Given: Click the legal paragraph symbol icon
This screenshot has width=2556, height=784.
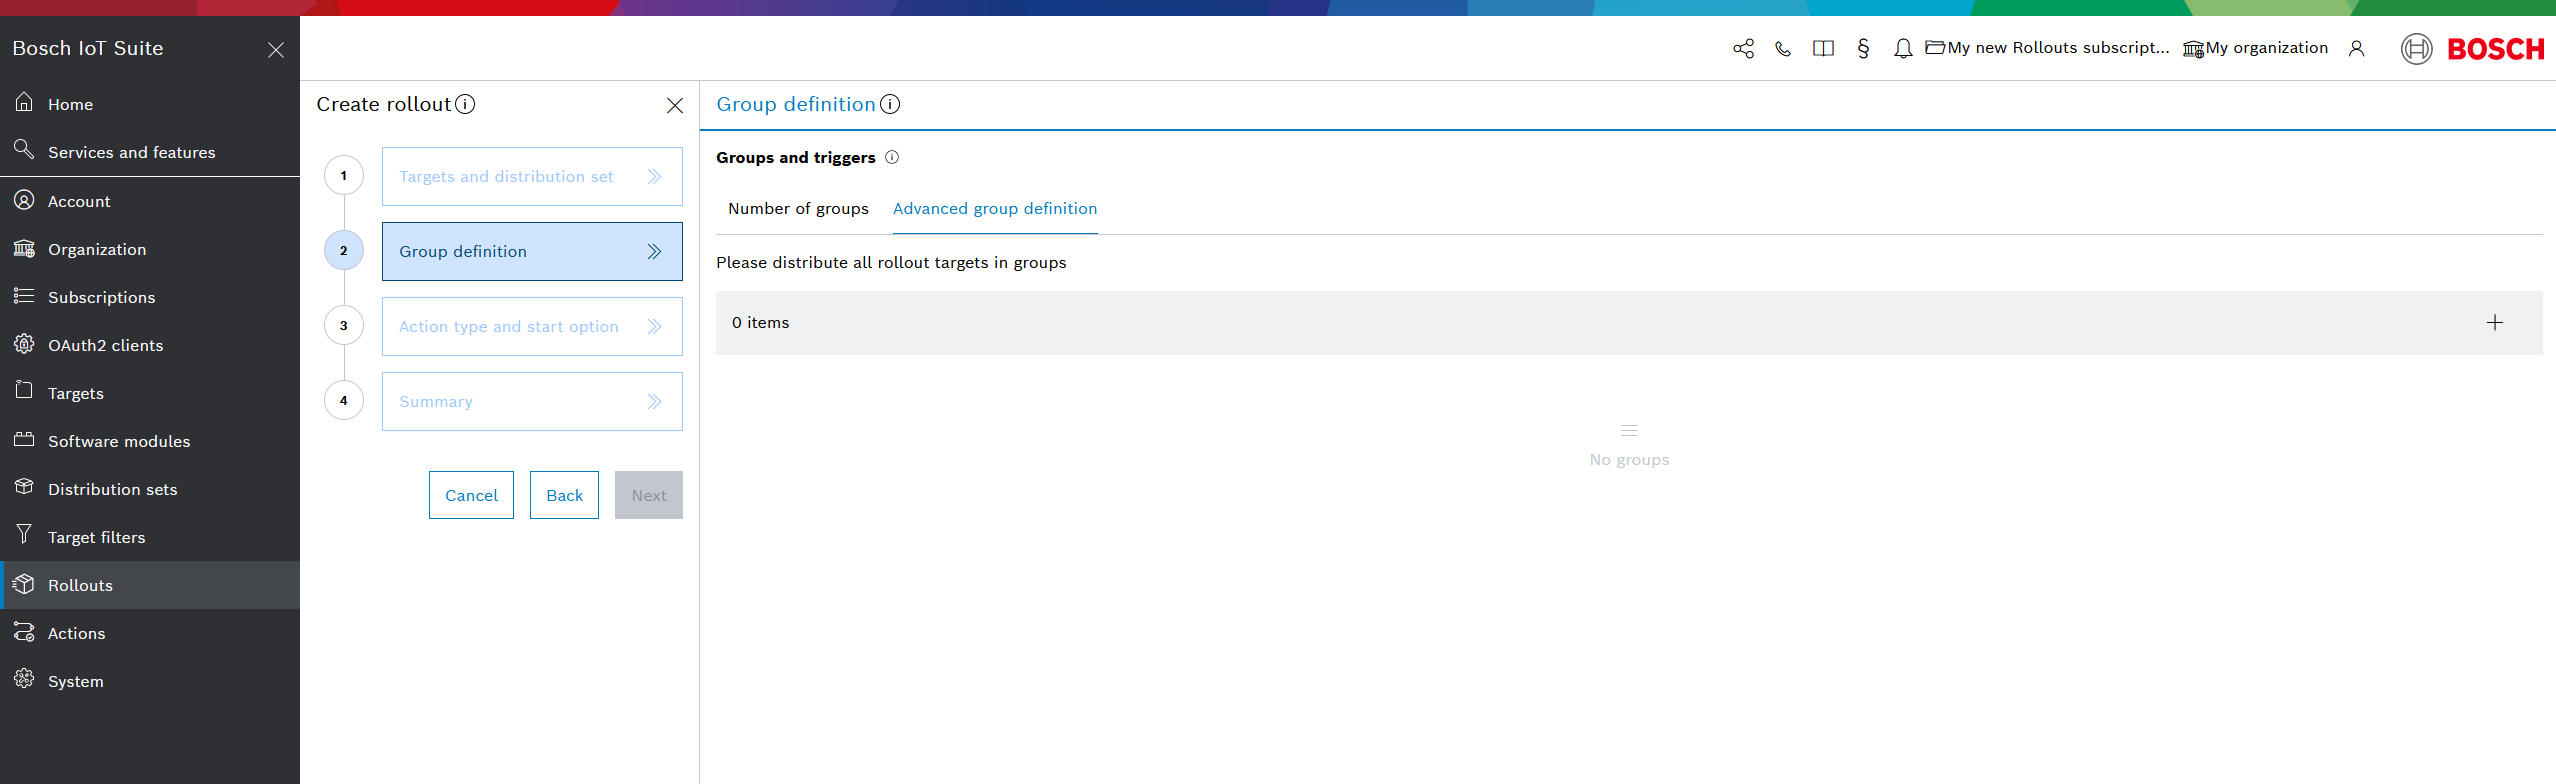Looking at the screenshot, I should point(1863,49).
